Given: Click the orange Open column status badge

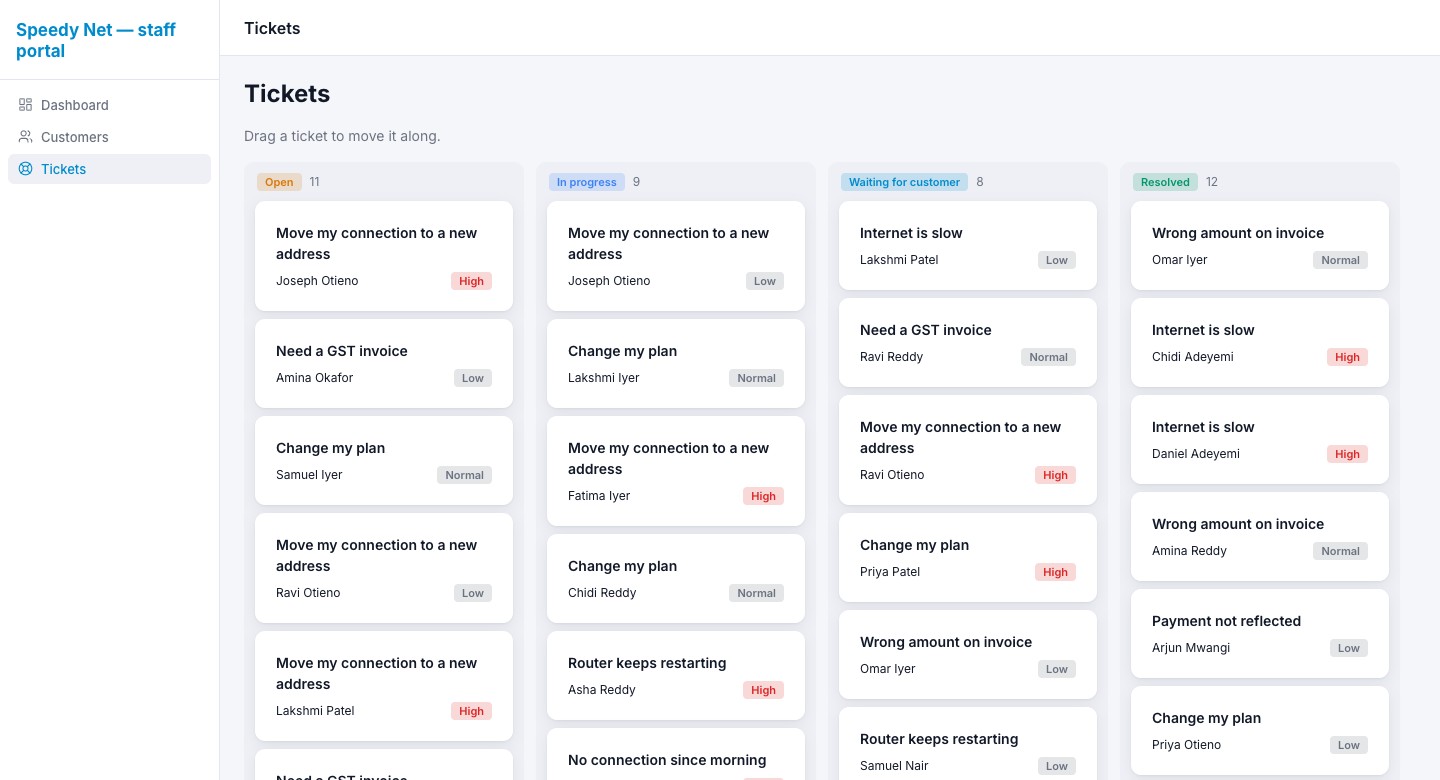Looking at the screenshot, I should pos(279,182).
